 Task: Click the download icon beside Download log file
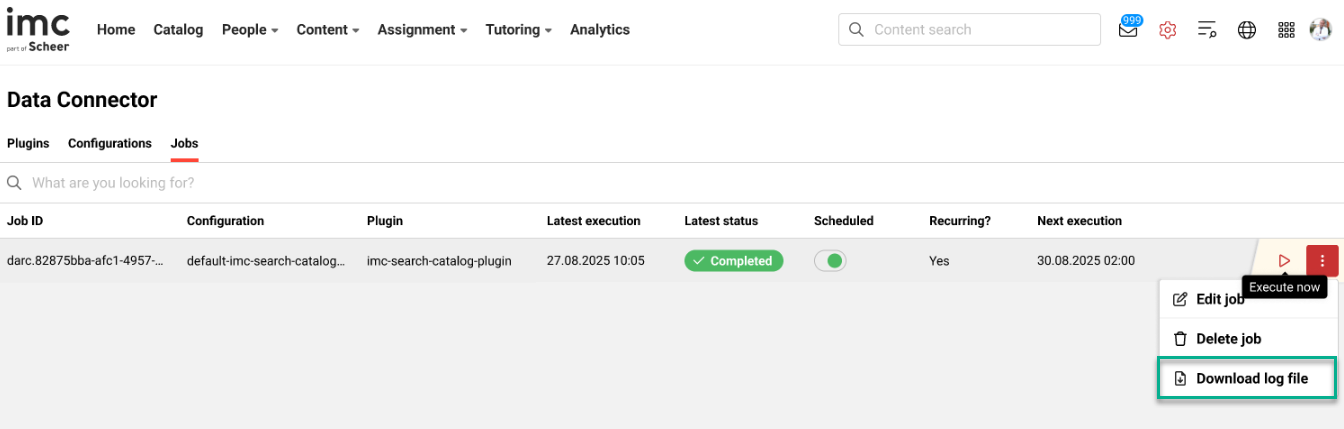coord(1180,378)
